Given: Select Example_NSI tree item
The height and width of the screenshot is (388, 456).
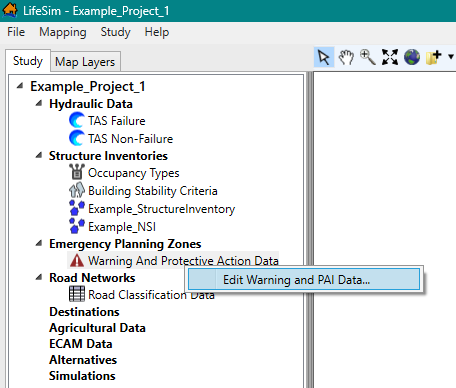Looking at the screenshot, I should [122, 227].
